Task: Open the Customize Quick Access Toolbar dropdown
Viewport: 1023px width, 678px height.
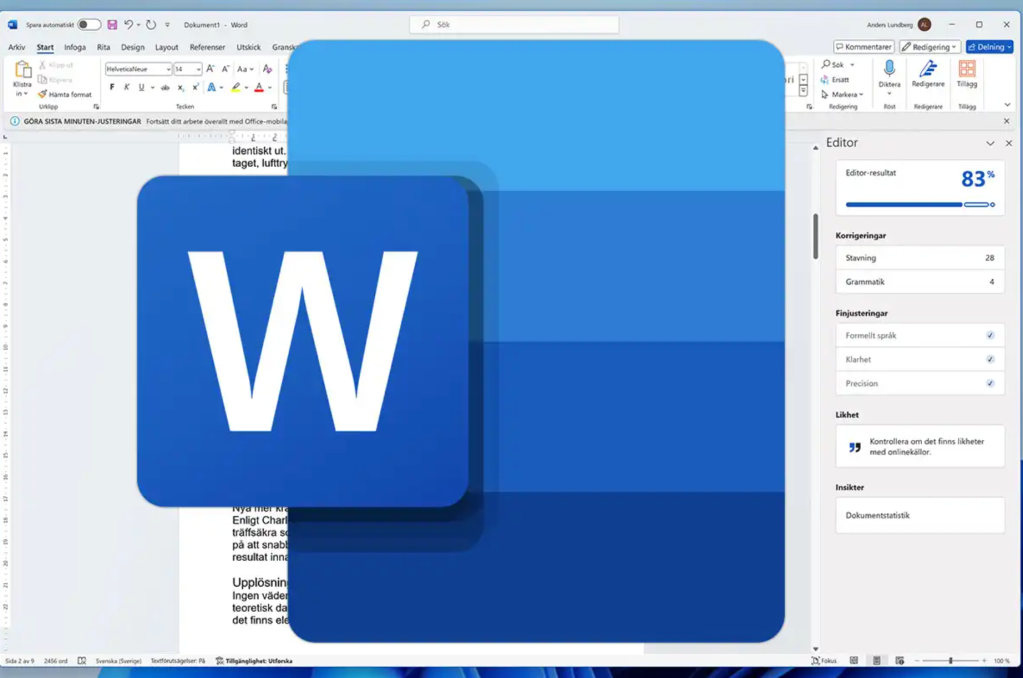Action: (168, 25)
